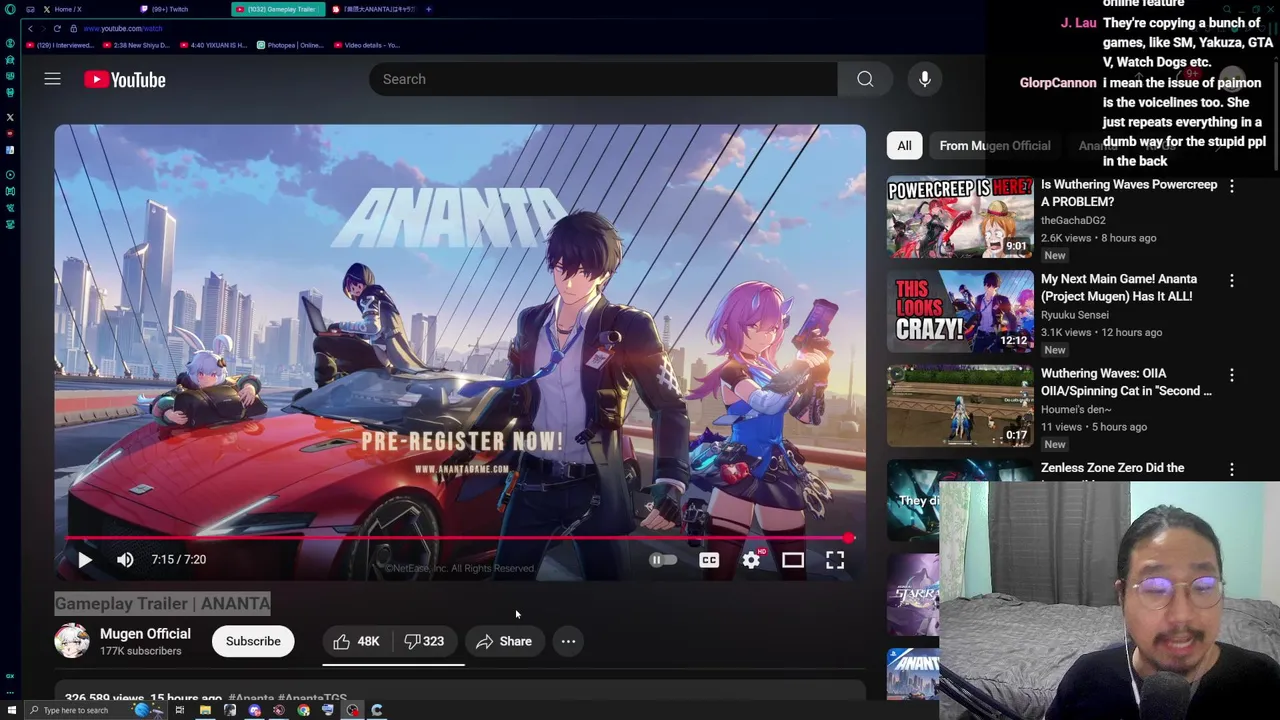Open the video settings gear

pyautogui.click(x=751, y=560)
